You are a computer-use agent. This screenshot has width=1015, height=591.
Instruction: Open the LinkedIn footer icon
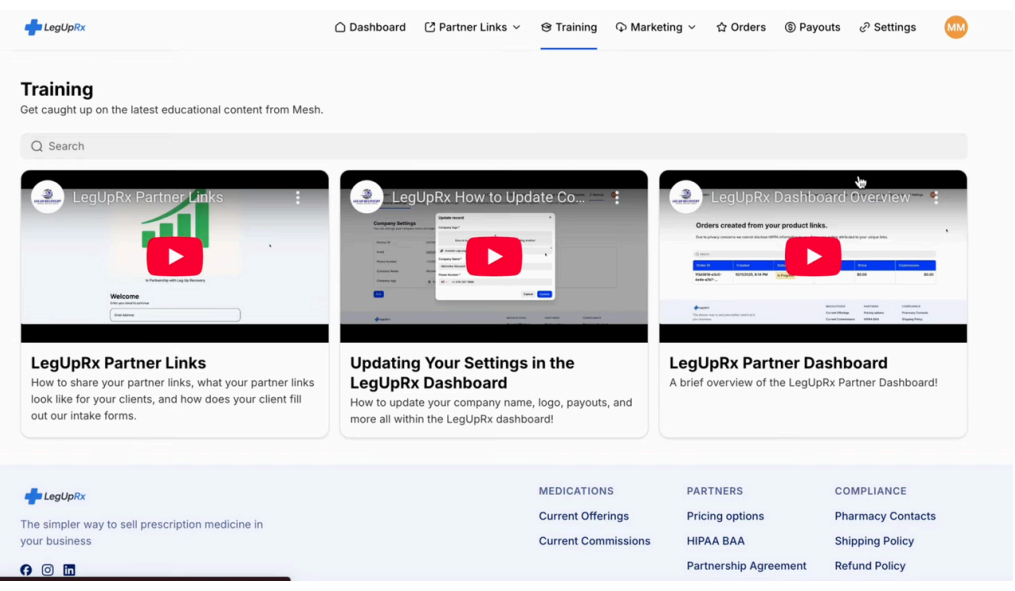point(69,570)
